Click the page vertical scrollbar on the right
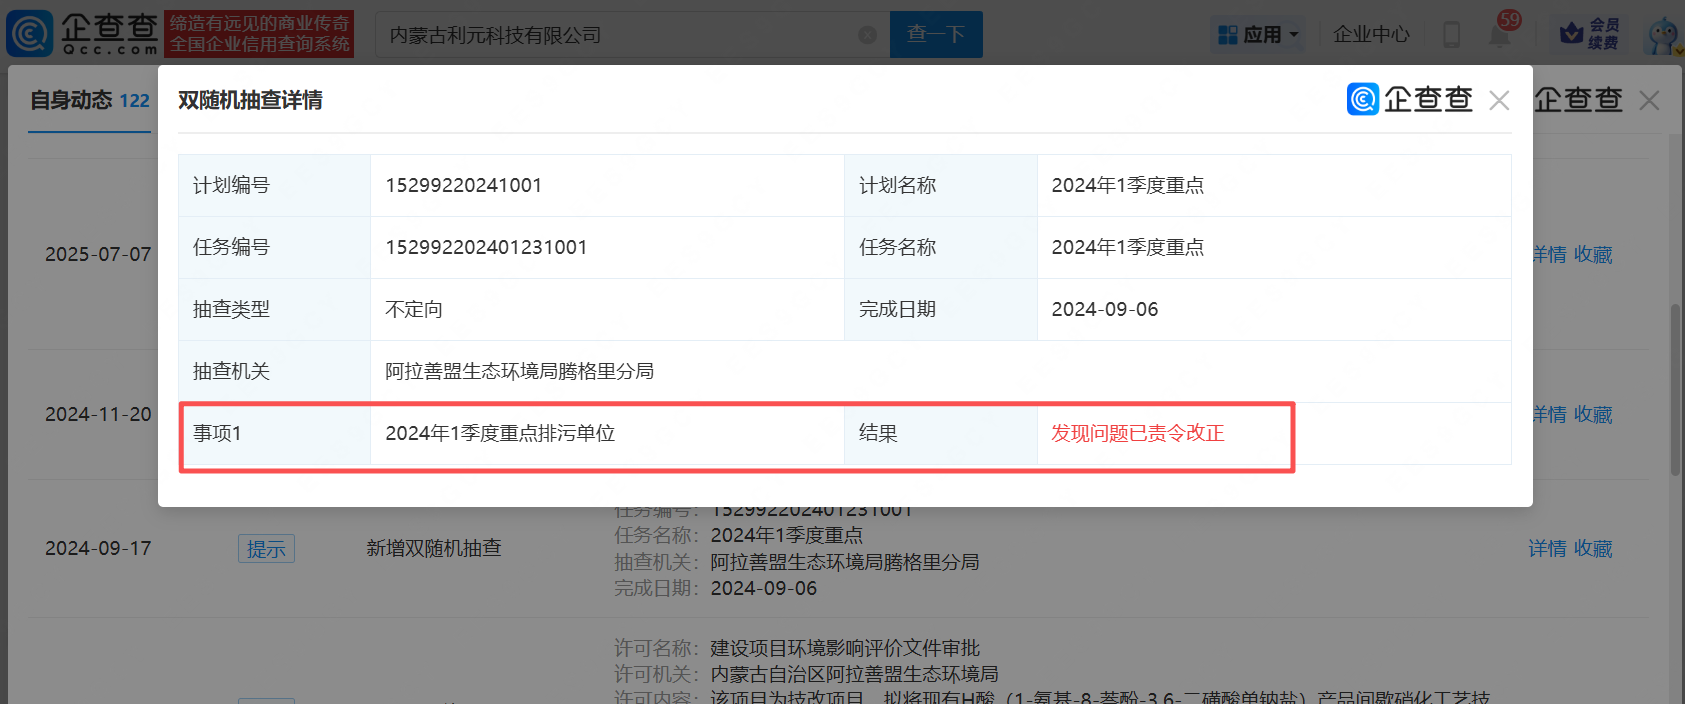The width and height of the screenshot is (1685, 704). (x=1676, y=390)
